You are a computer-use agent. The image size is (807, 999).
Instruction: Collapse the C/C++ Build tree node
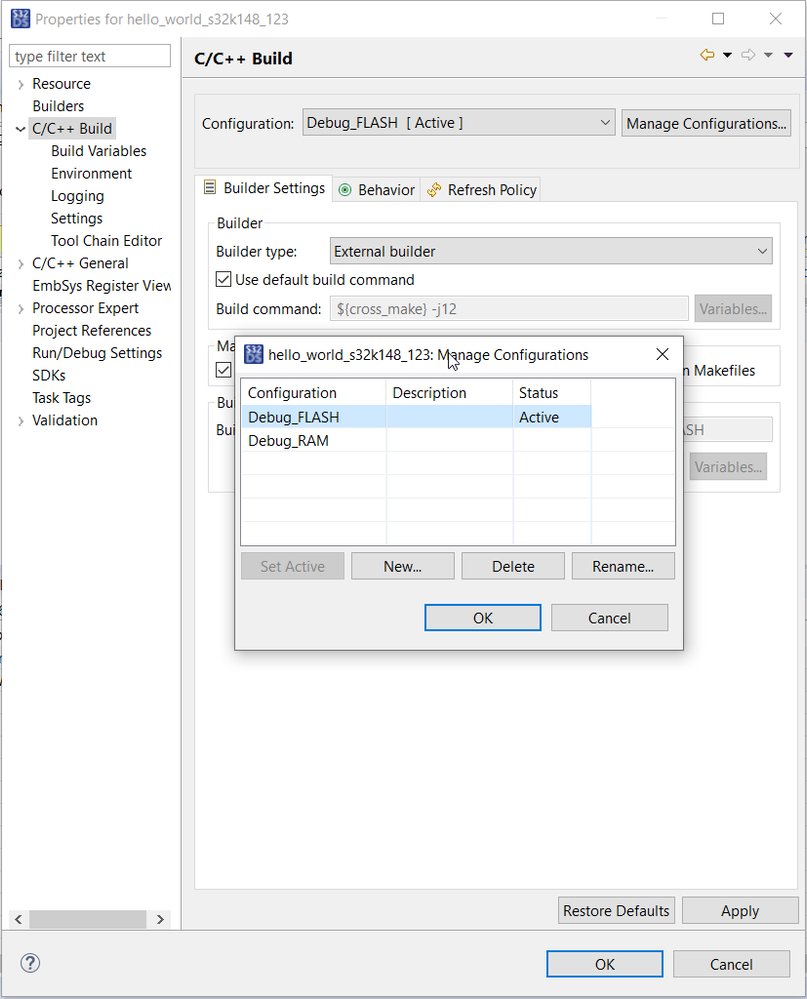21,129
